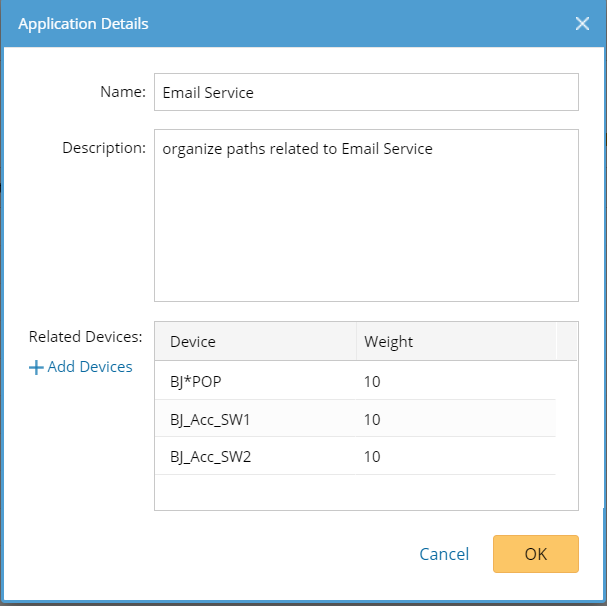Click the blank header cell right of Weight
Image resolution: width=607 pixels, height=606 pixels.
pos(567,341)
